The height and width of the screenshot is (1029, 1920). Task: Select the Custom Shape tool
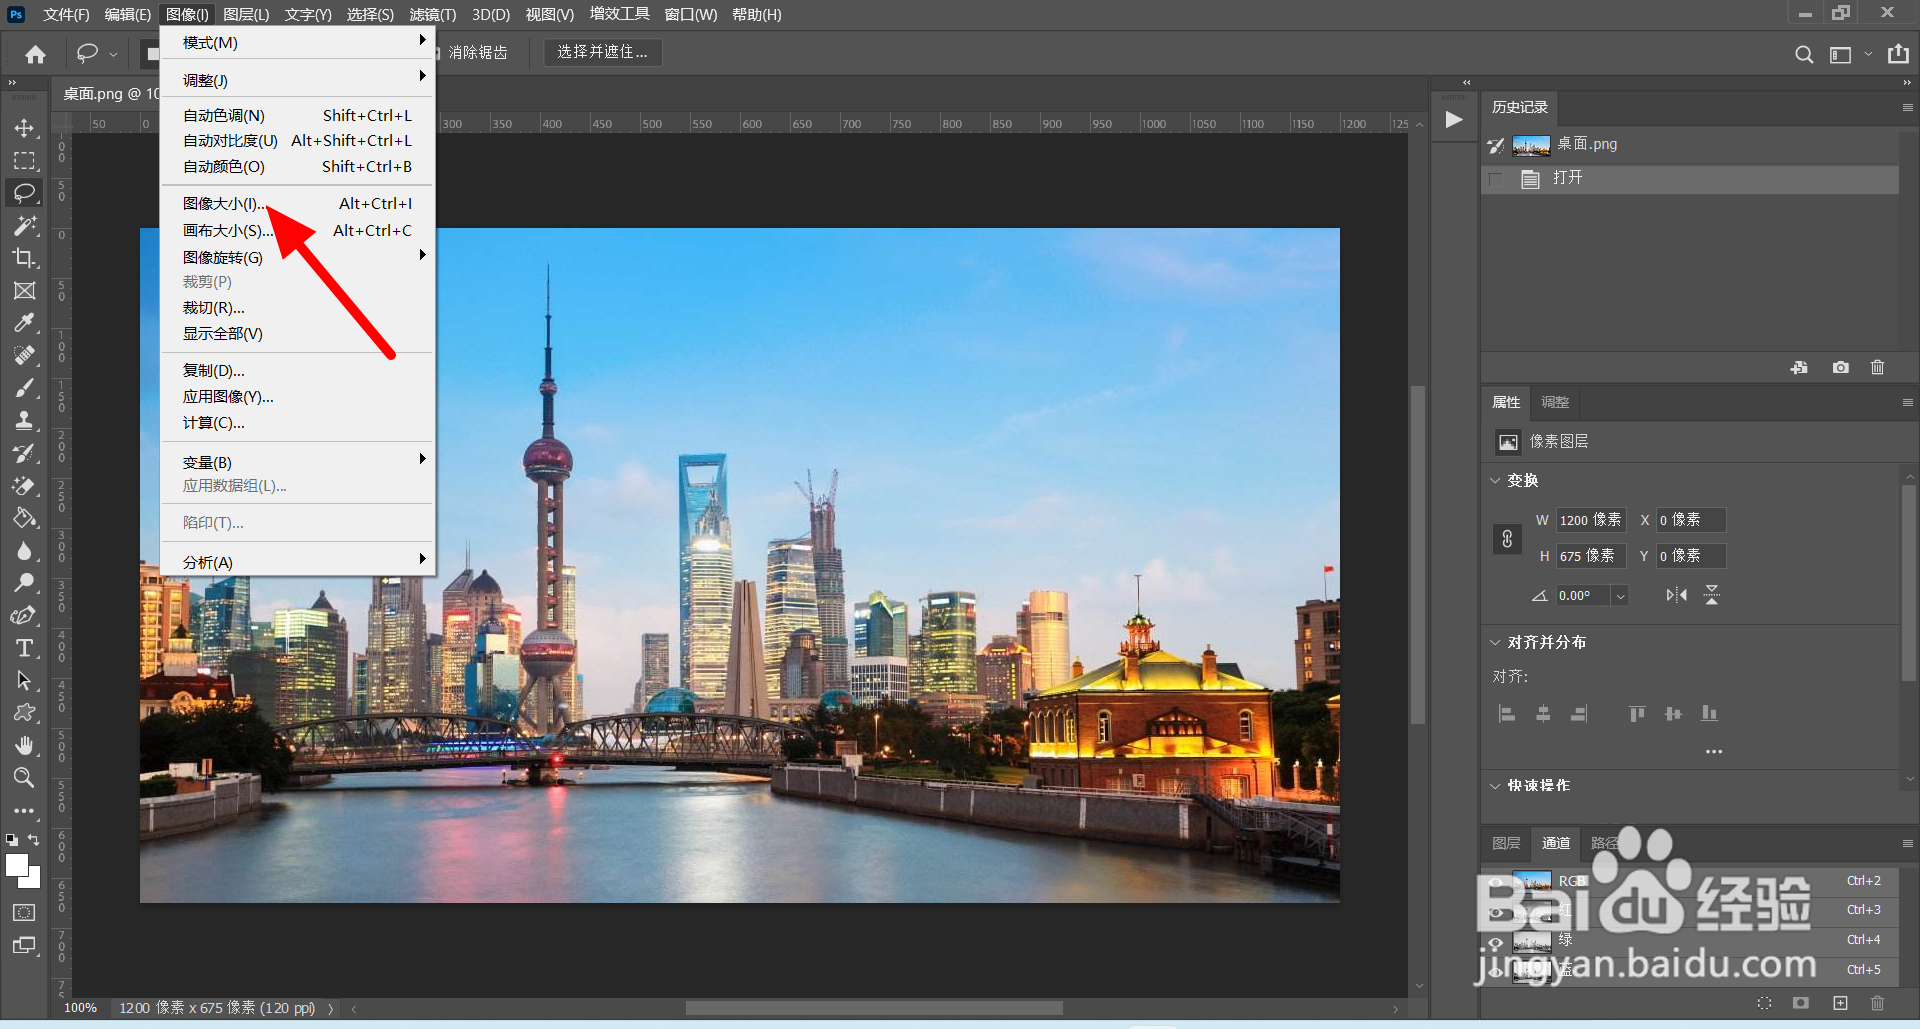(x=24, y=713)
